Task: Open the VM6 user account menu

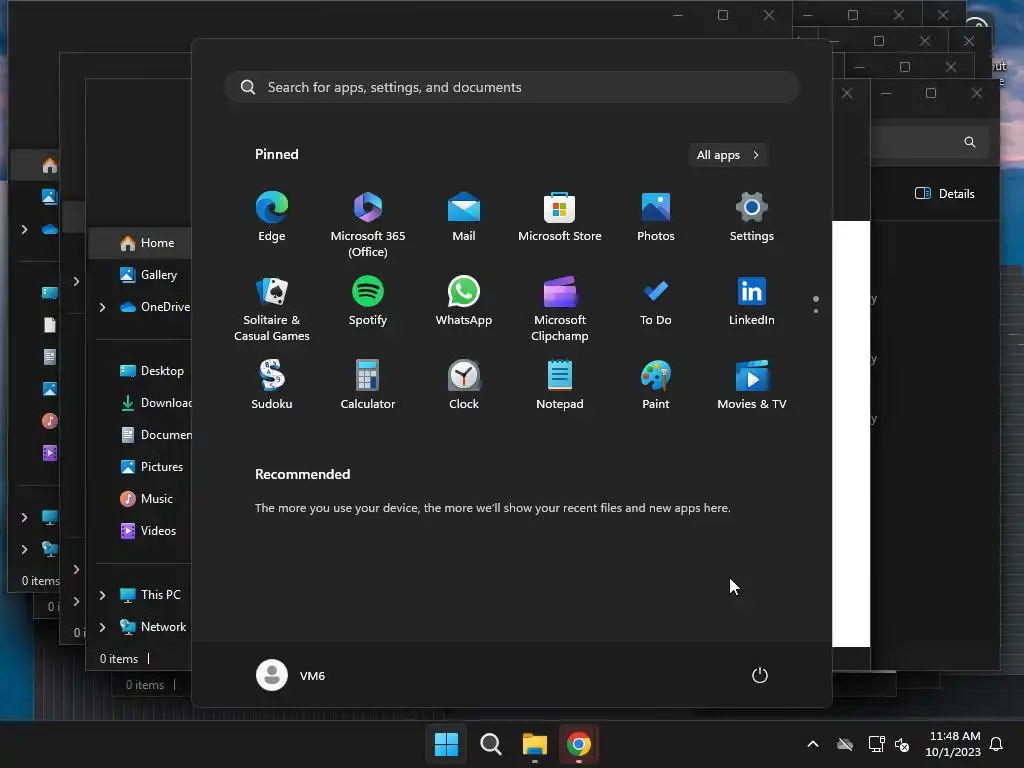Action: (291, 675)
